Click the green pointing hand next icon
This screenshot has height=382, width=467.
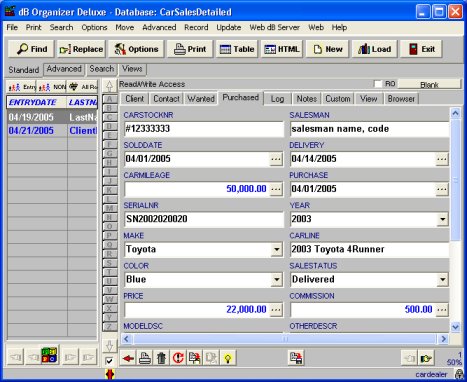point(426,358)
